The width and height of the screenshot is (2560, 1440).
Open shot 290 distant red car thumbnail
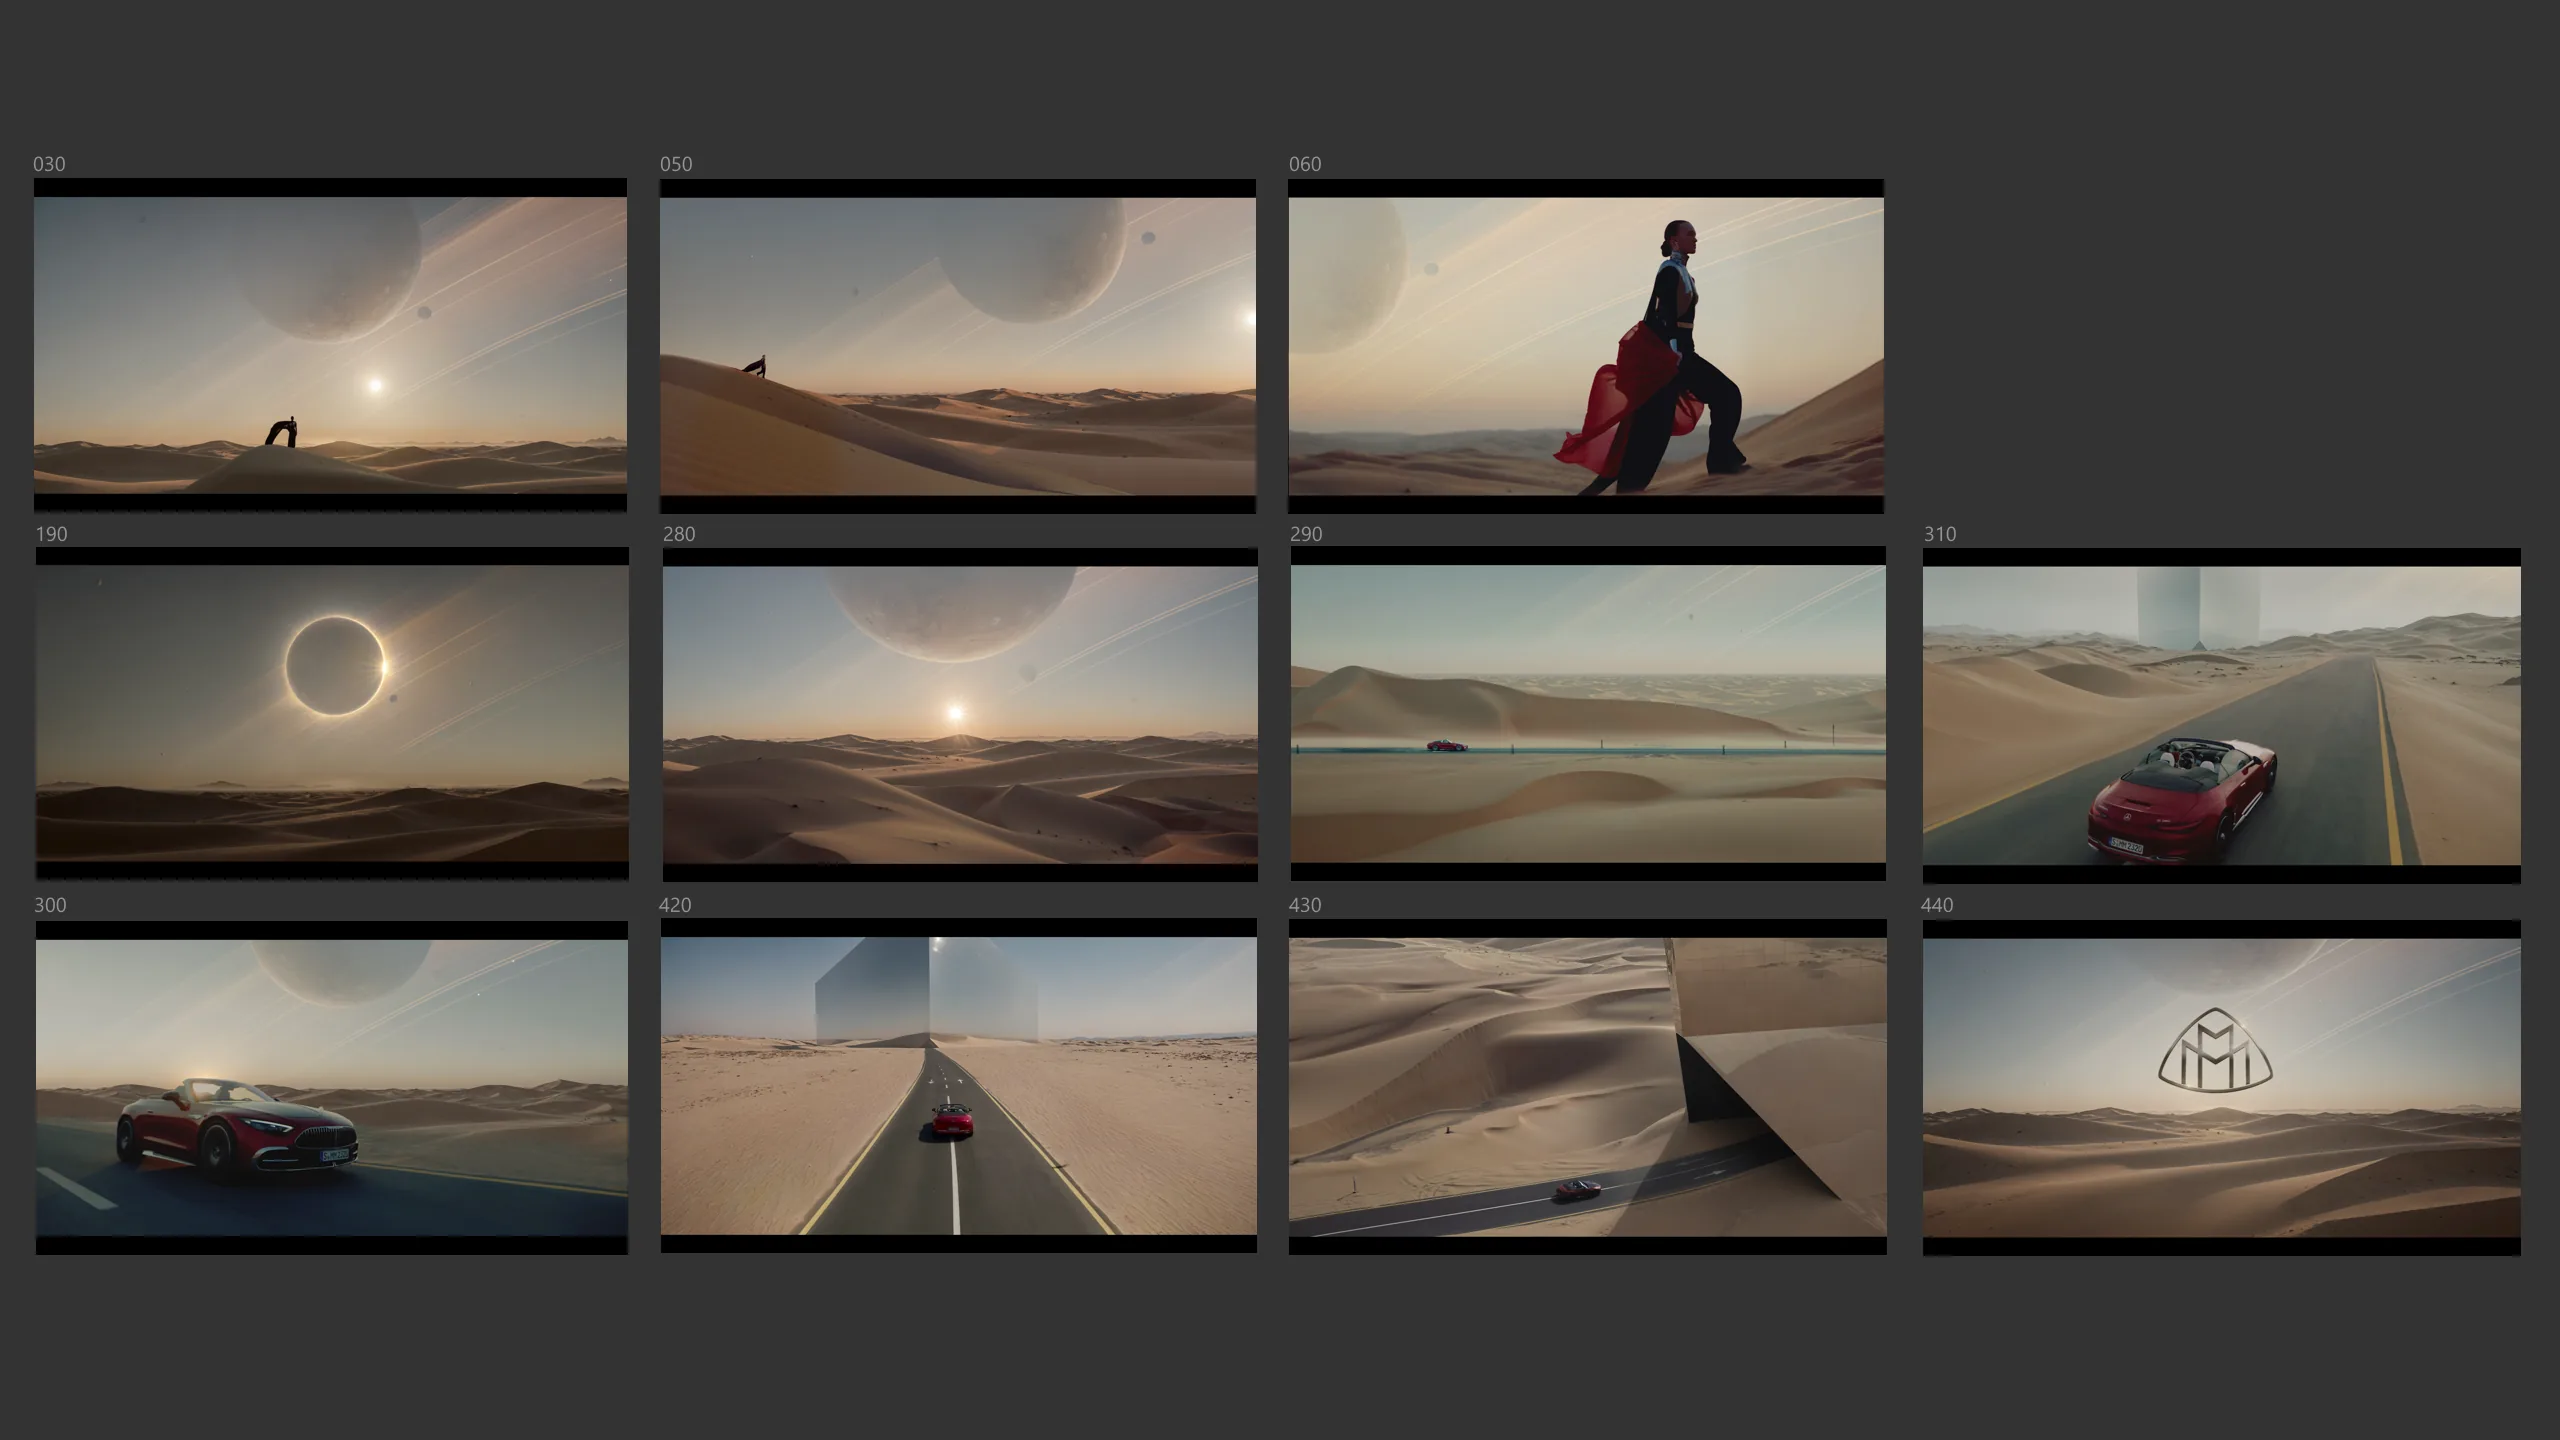click(x=1588, y=713)
